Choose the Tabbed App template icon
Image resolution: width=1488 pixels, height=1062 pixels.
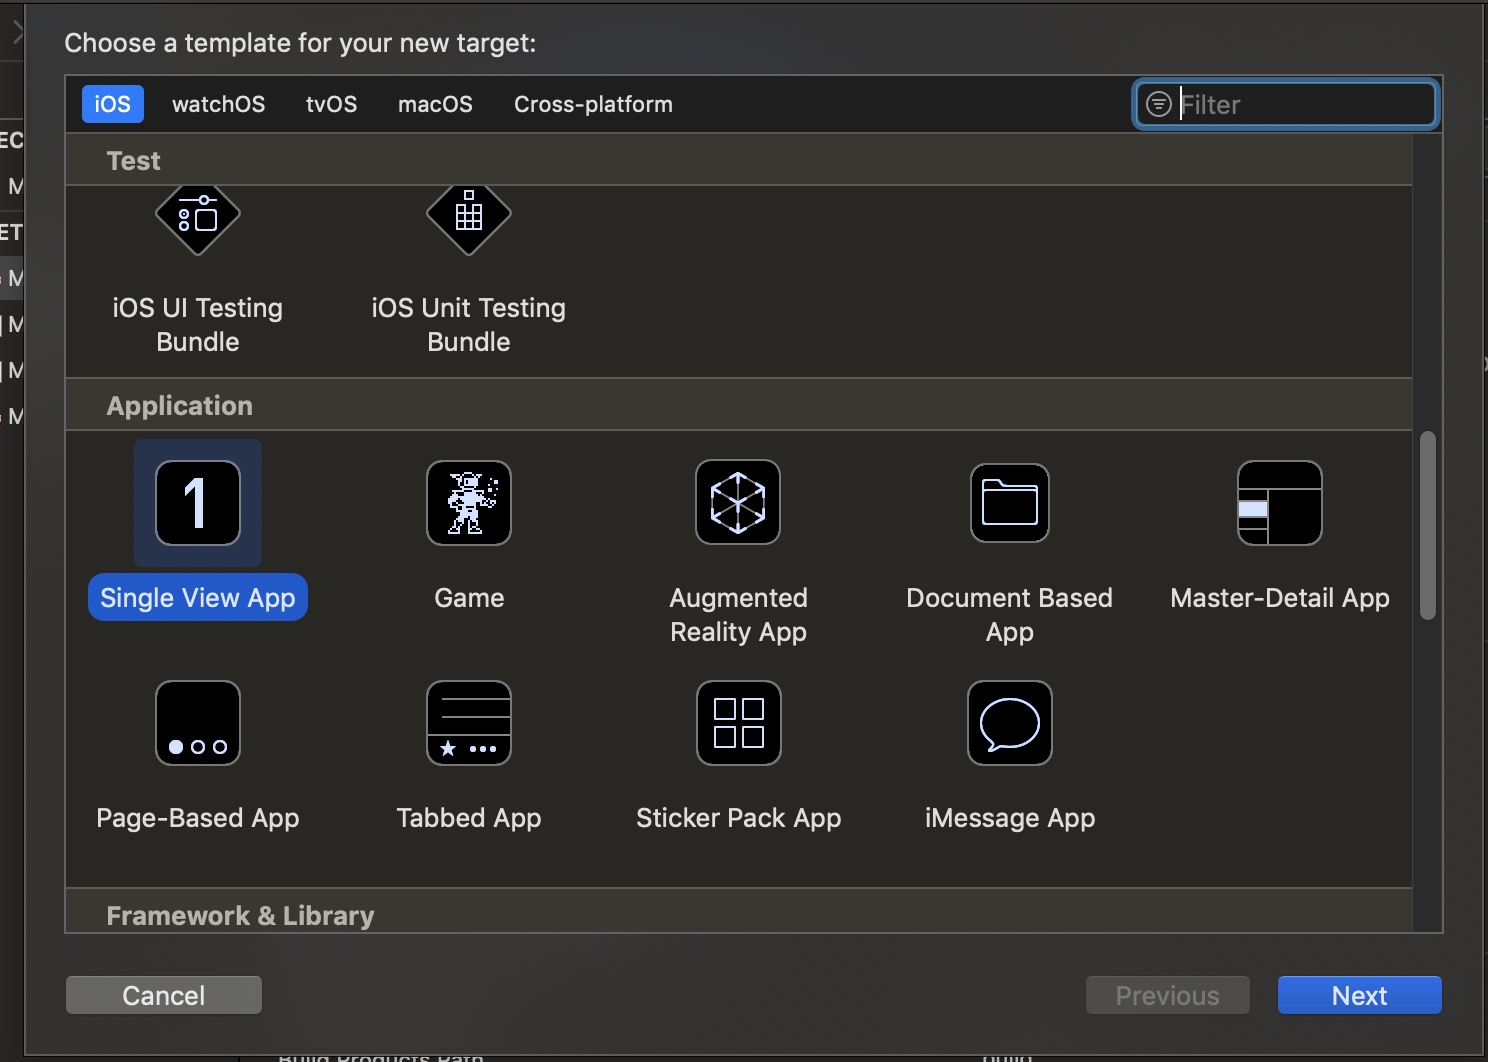click(469, 723)
